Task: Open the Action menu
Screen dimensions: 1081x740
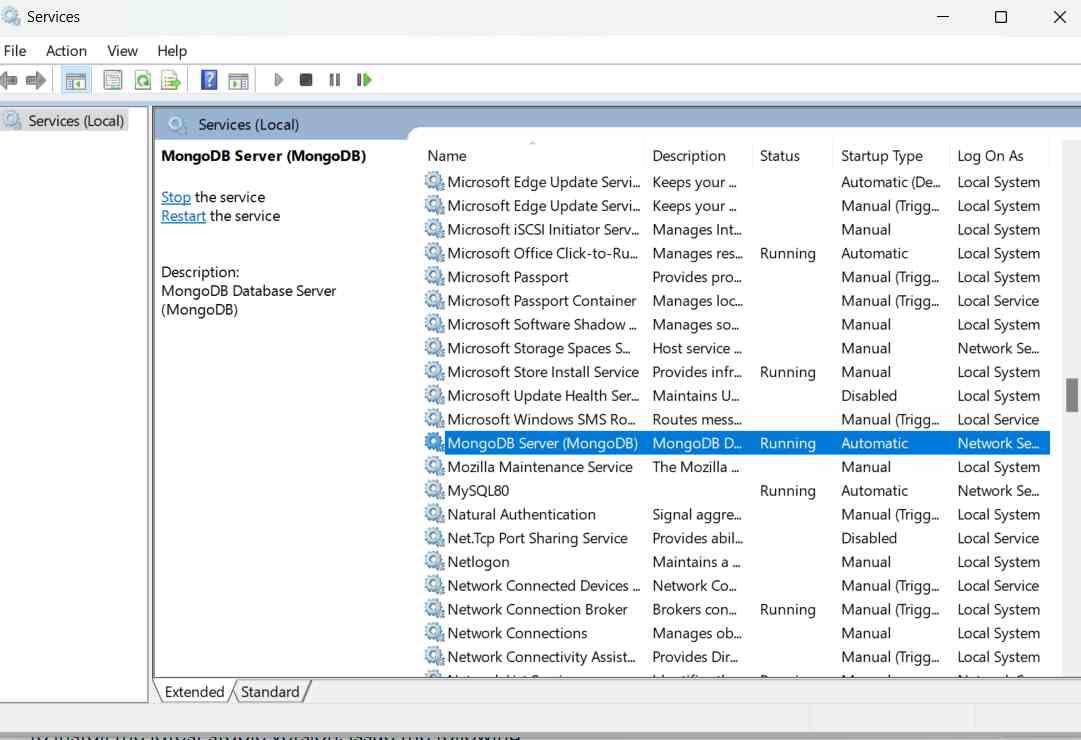Action: pos(66,51)
